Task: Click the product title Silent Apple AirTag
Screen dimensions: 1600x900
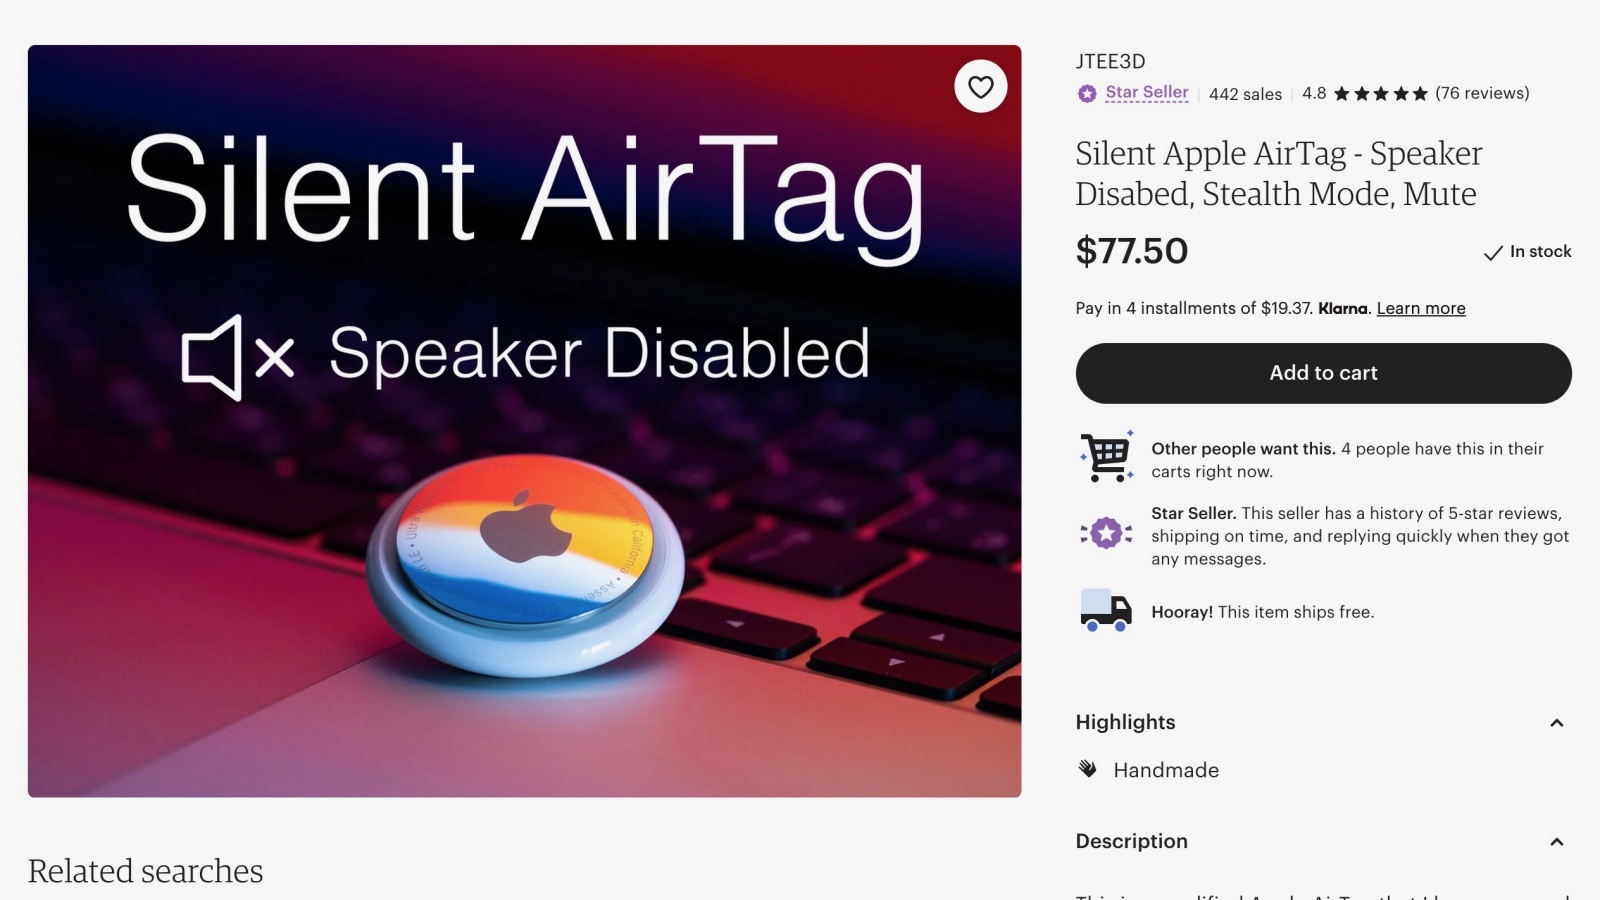Action: click(1279, 173)
